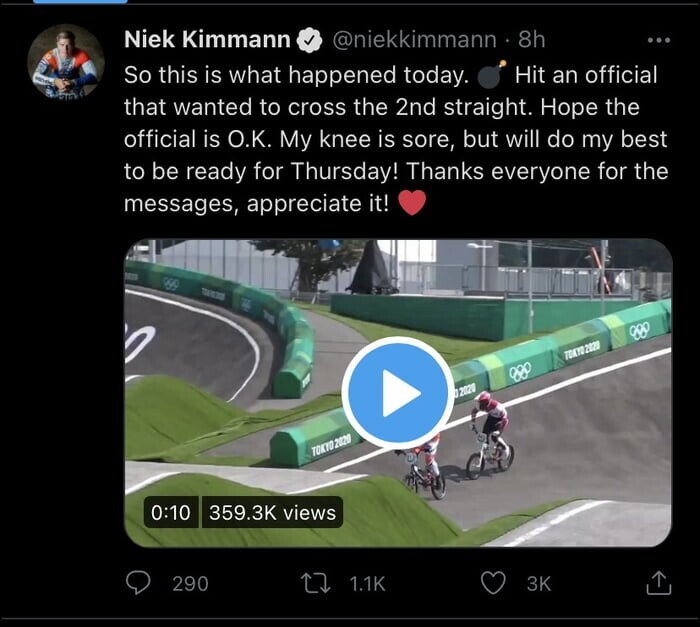Click the tweet body text
This screenshot has height=627, width=700.
coord(396,139)
